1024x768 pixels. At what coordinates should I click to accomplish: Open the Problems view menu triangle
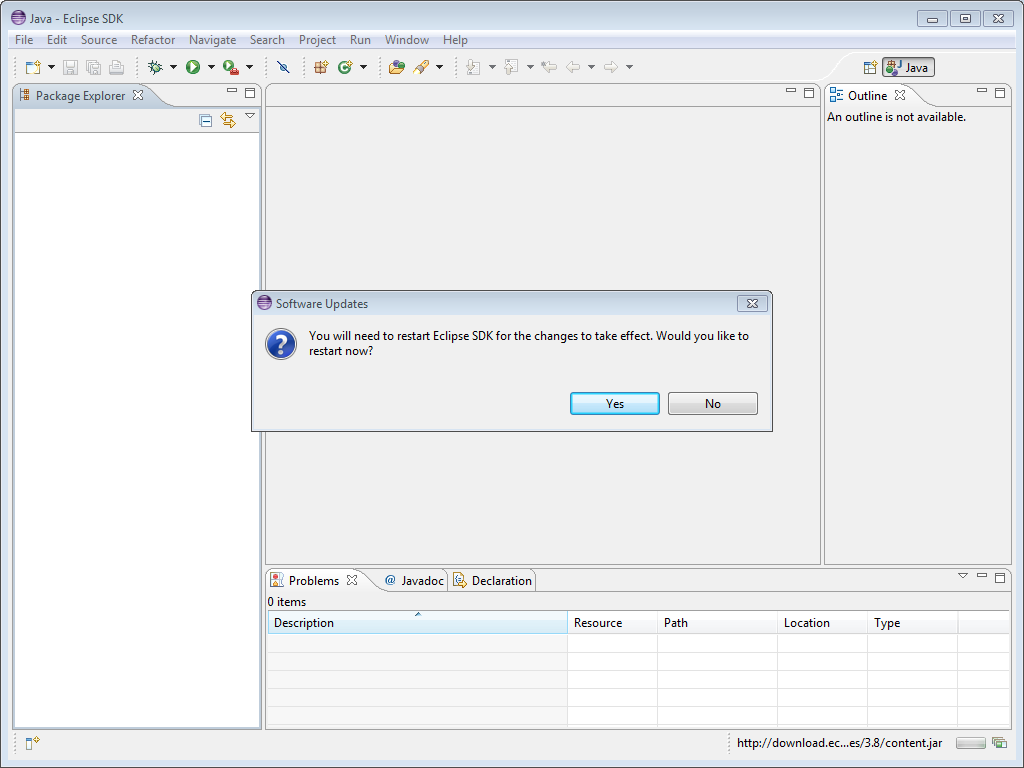click(x=963, y=576)
